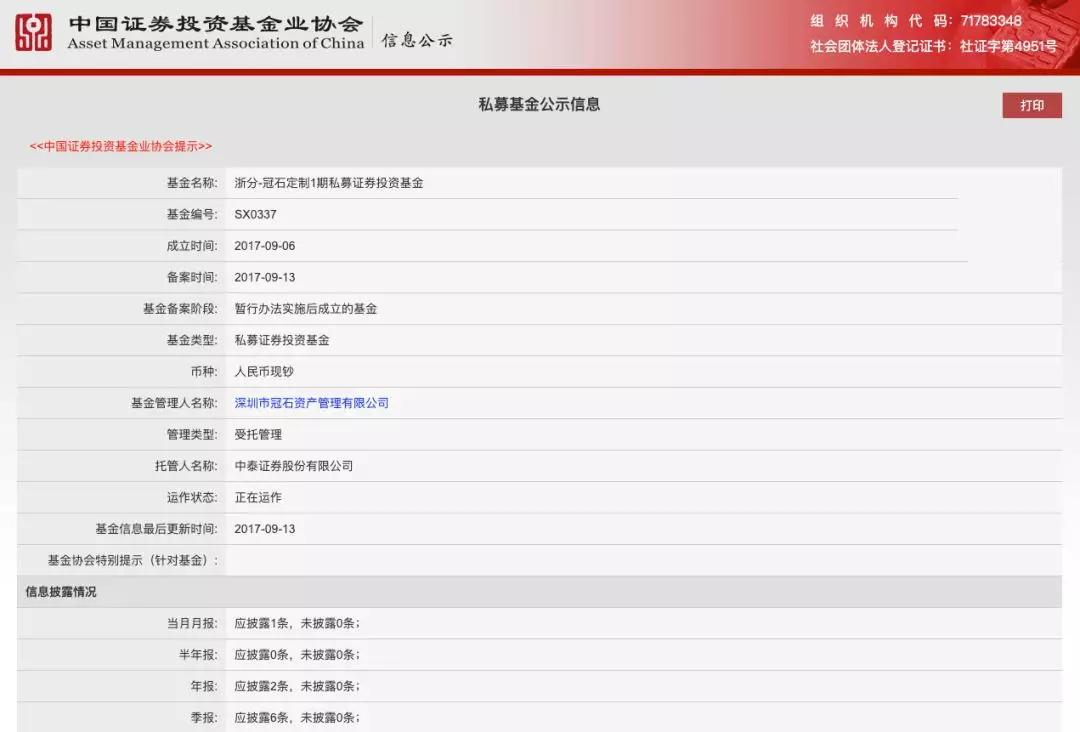
Task: Select the 半年报 disclosure value
Action: tap(296, 655)
